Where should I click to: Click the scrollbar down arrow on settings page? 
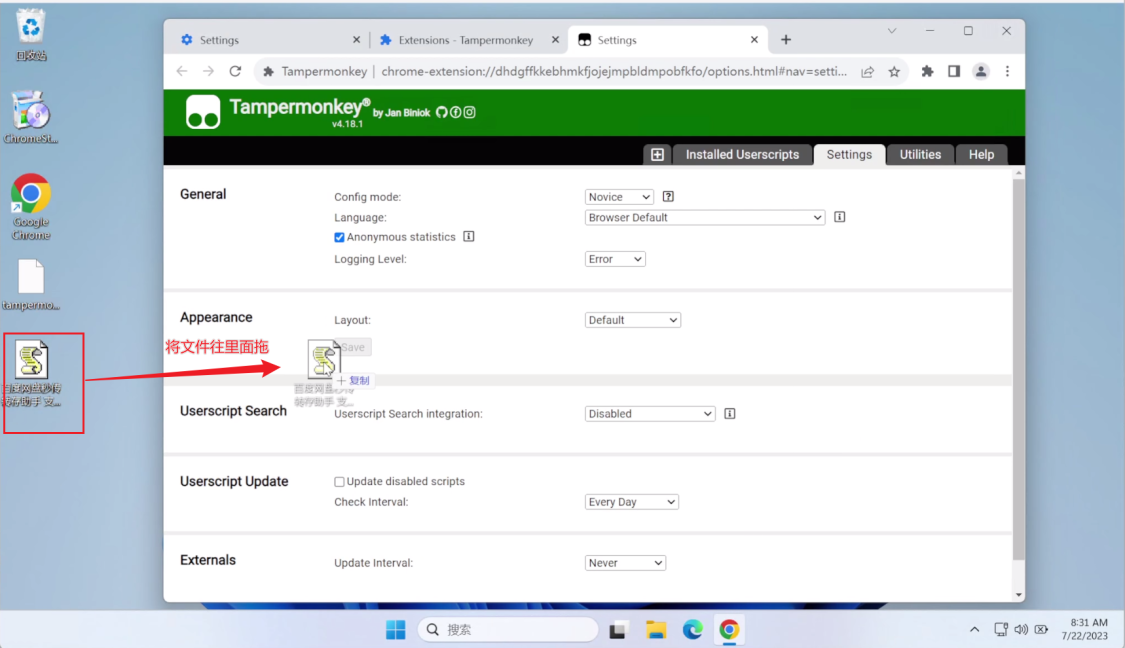(x=1018, y=595)
